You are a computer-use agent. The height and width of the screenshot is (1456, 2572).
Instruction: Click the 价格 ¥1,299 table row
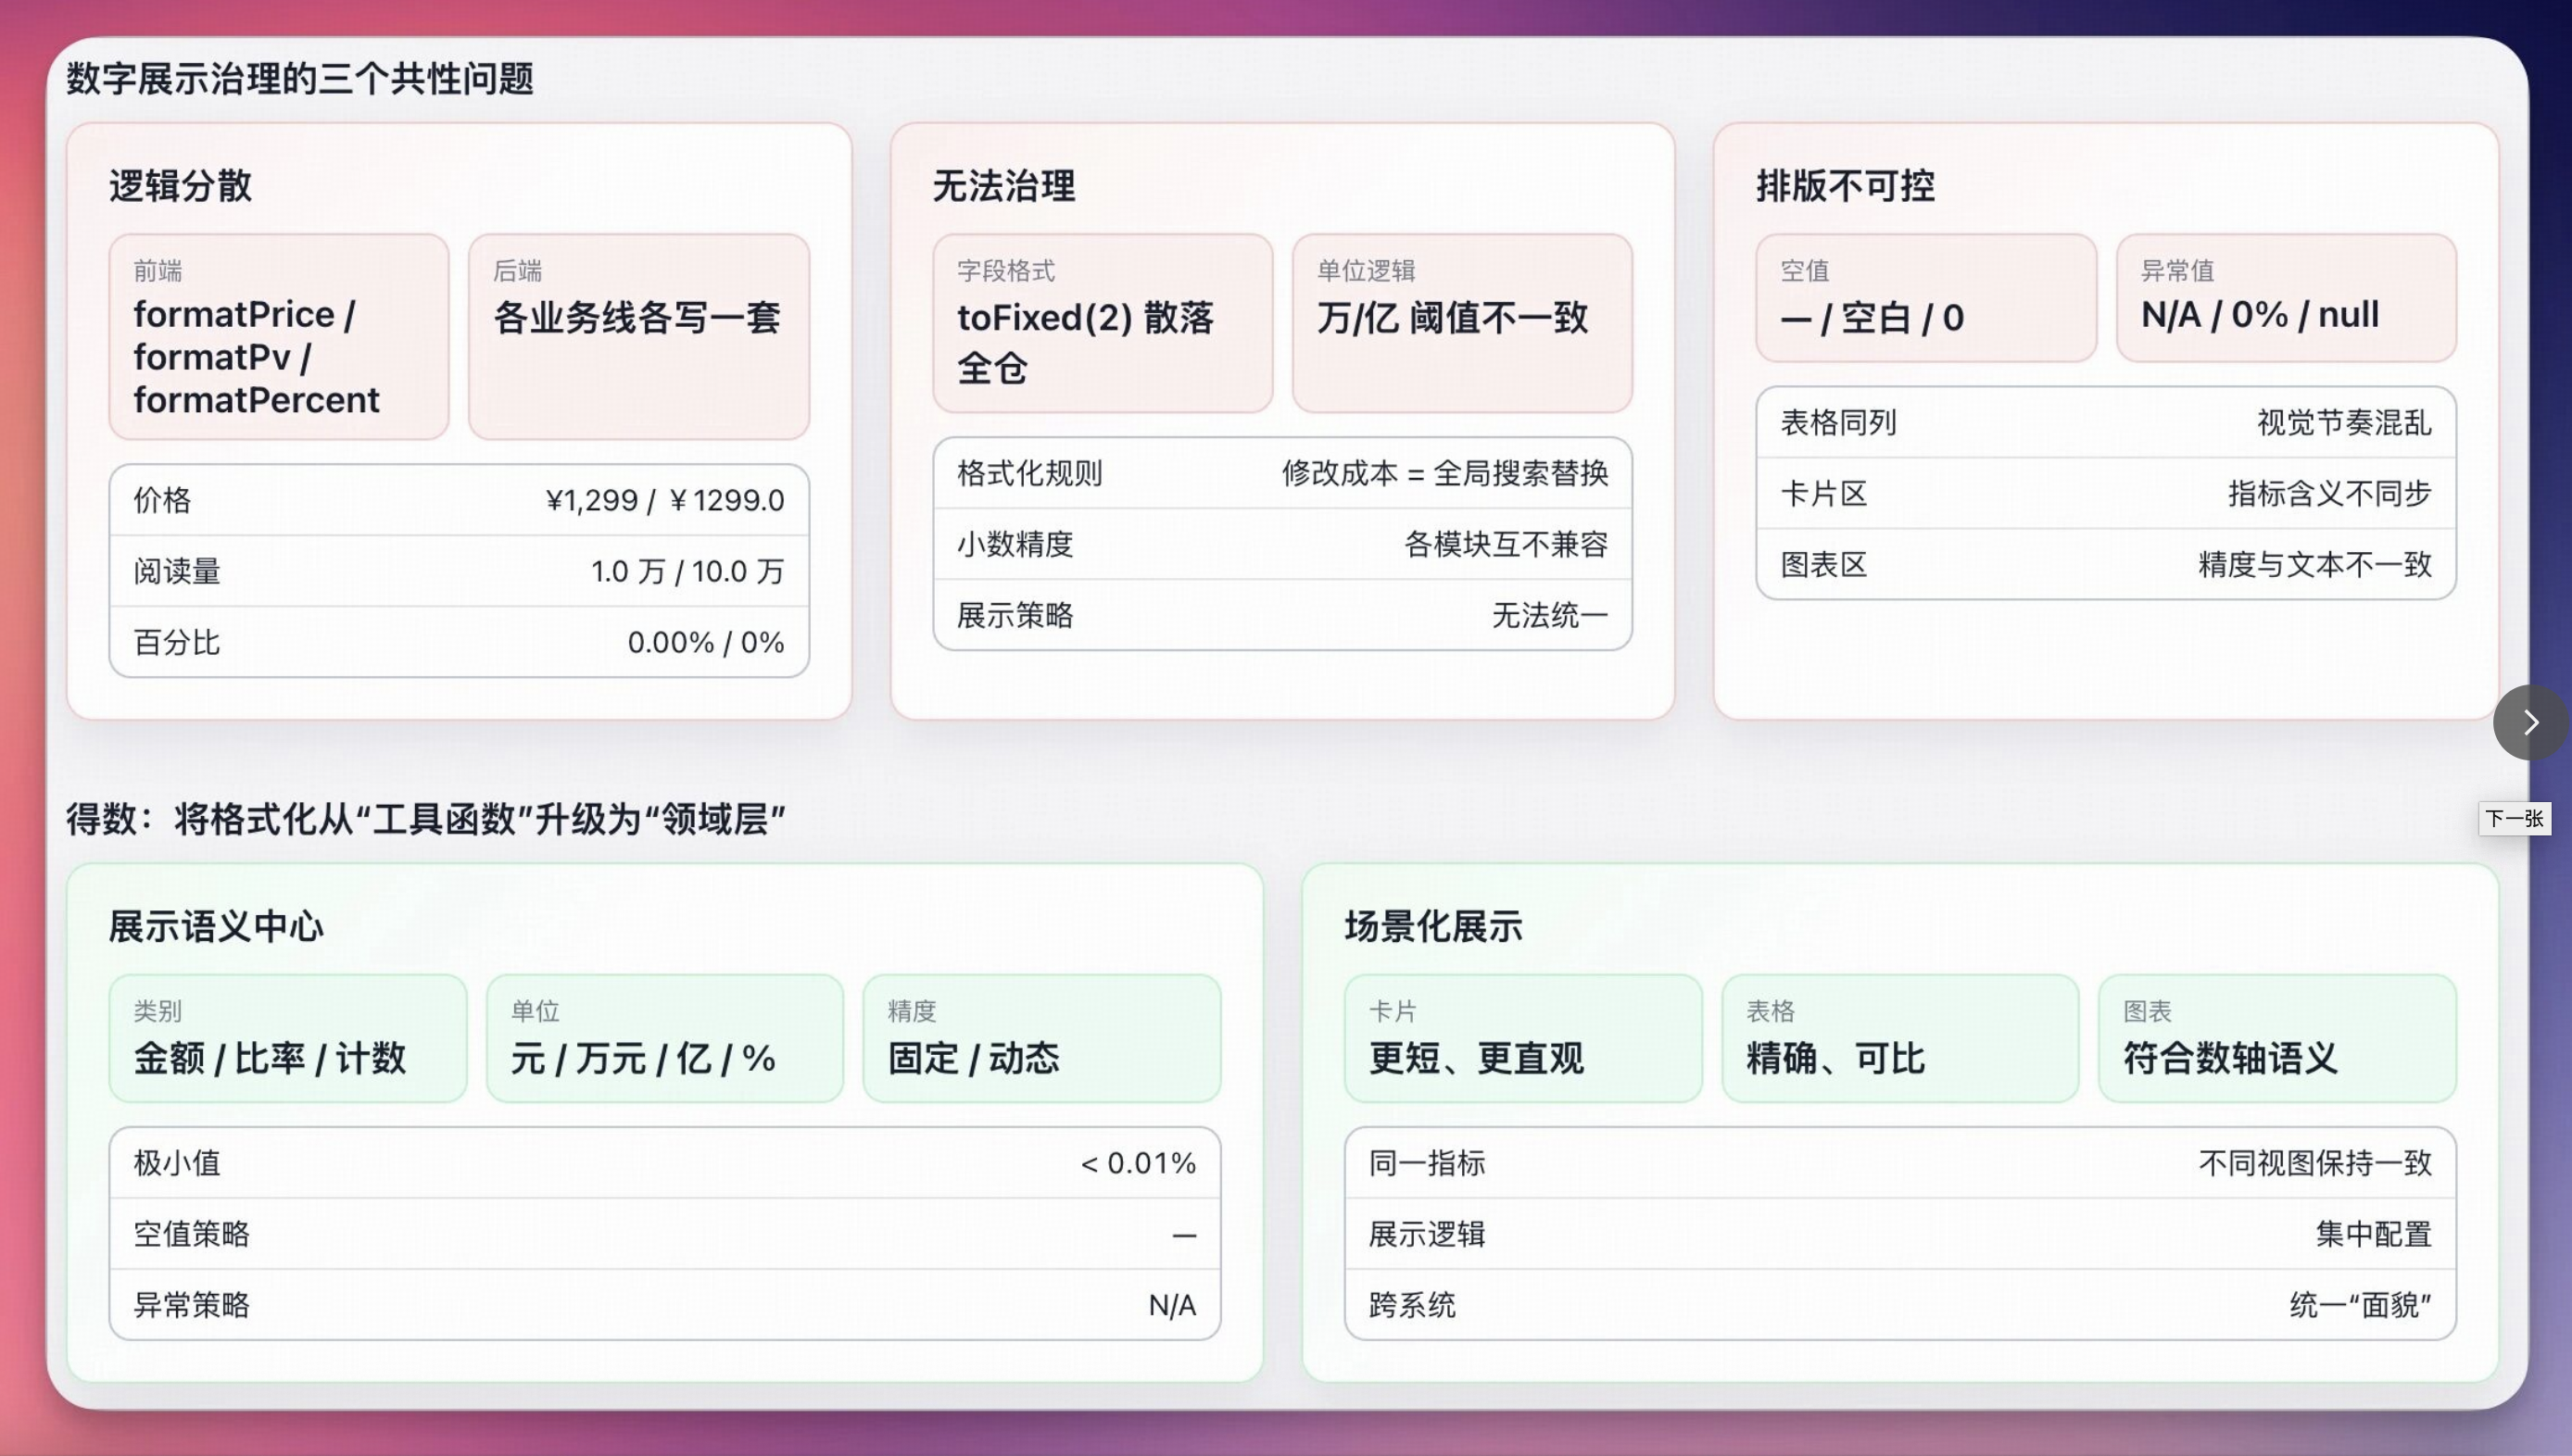click(x=457, y=499)
